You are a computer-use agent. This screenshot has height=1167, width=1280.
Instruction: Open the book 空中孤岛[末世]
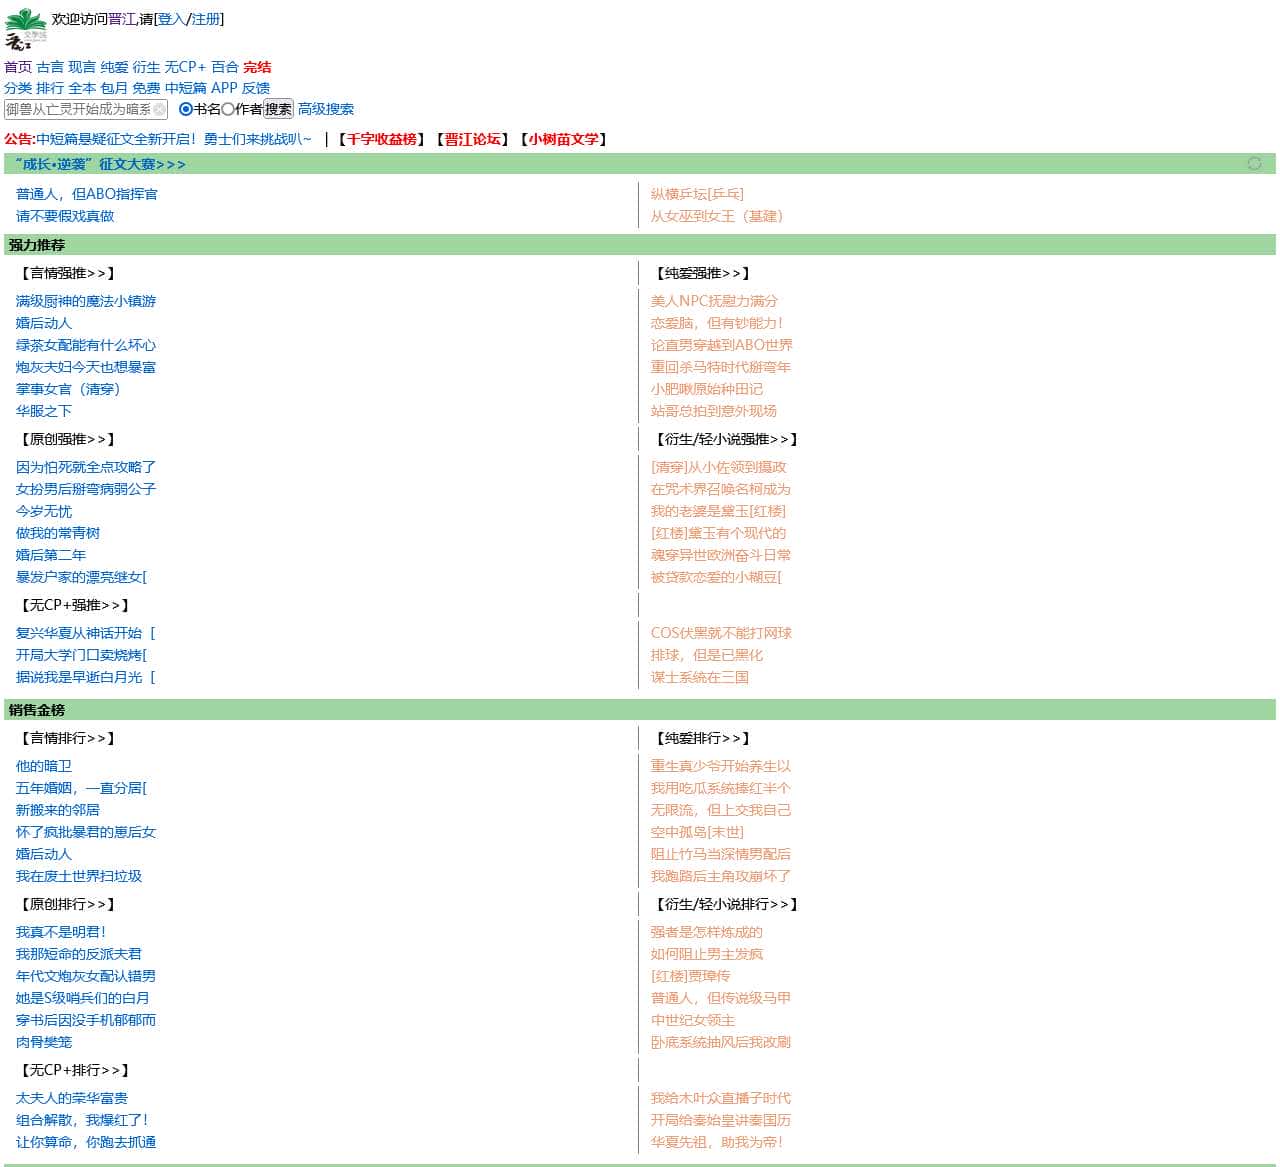point(697,832)
